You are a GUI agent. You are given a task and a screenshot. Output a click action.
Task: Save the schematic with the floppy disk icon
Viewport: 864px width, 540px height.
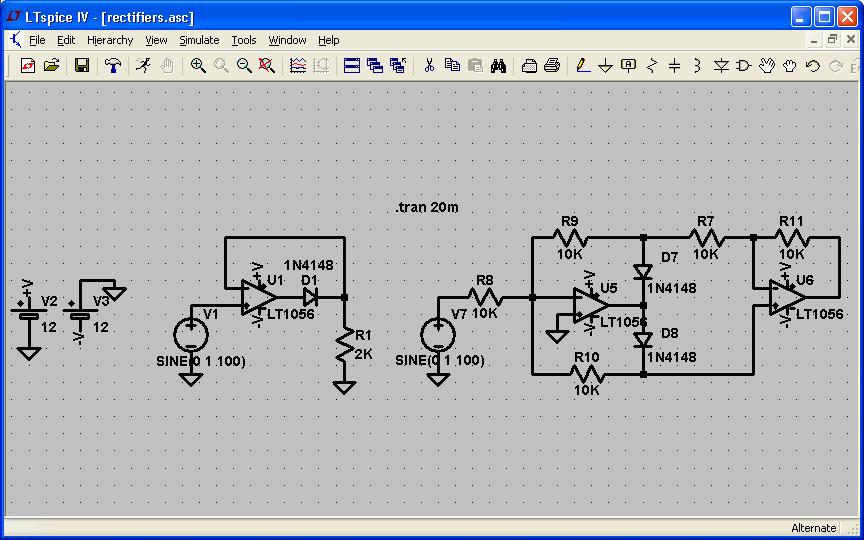[x=82, y=66]
